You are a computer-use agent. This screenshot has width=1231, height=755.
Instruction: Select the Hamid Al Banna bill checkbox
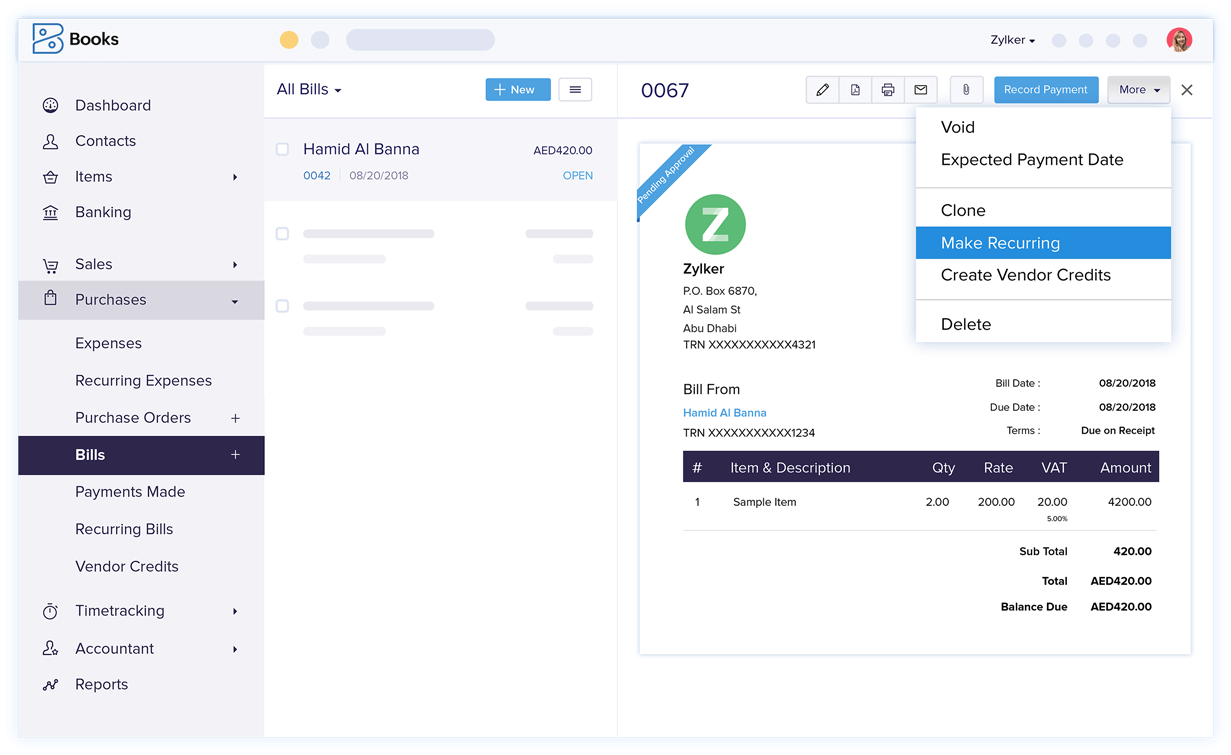tap(282, 149)
